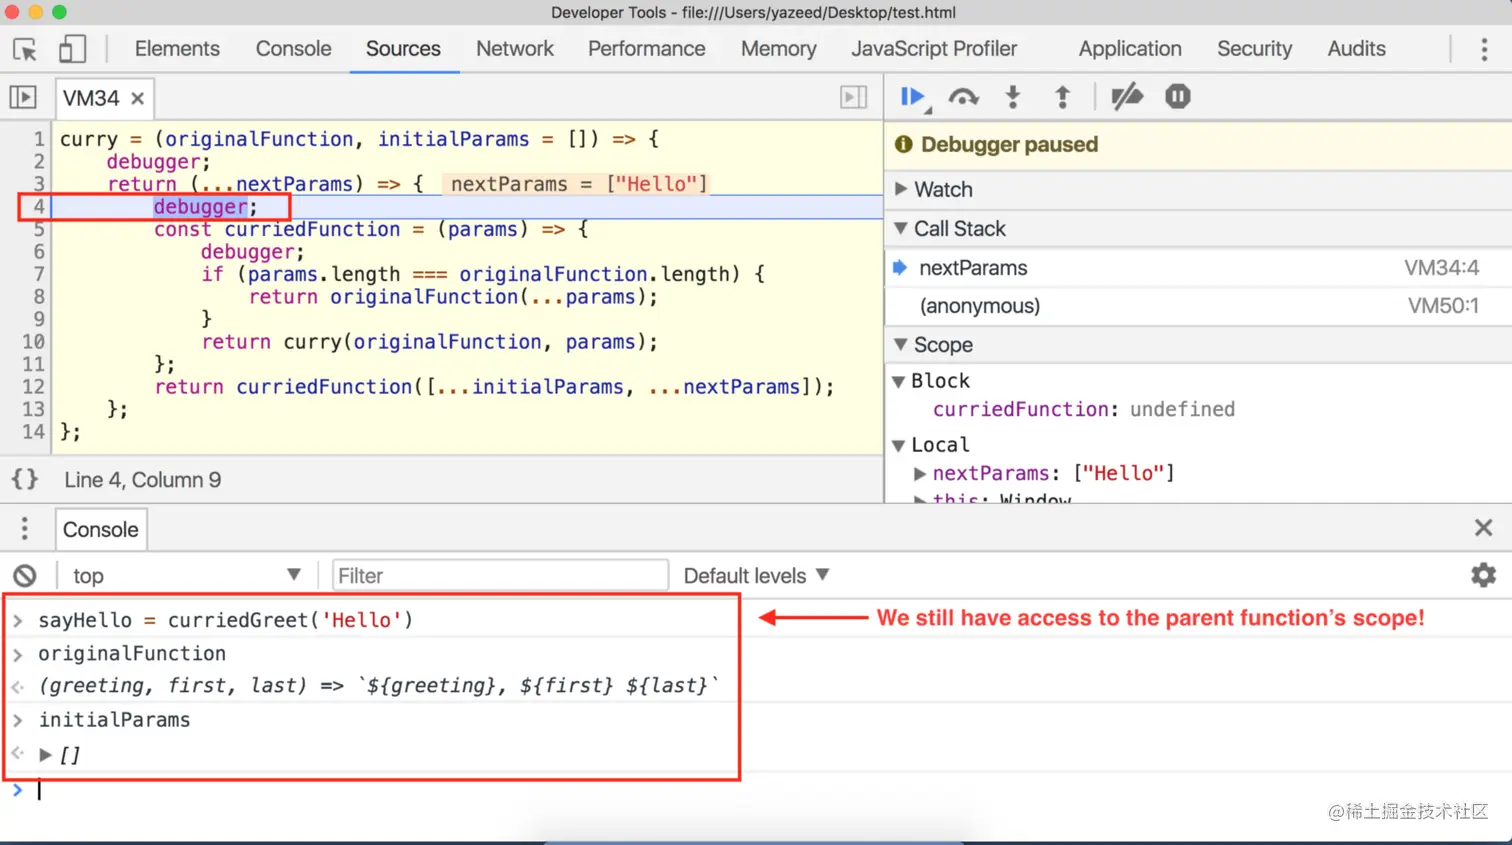Collapse the Local scope group
Viewport: 1512px width, 845px height.
pyautogui.click(x=899, y=445)
